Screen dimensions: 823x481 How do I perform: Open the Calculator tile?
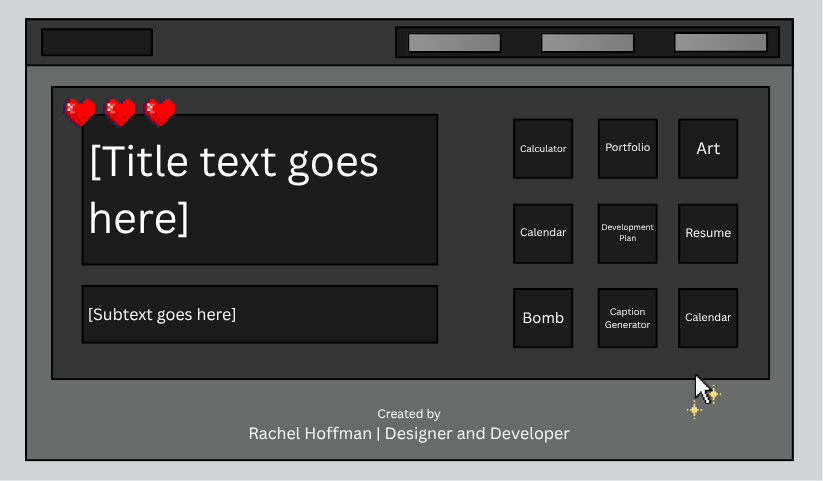click(x=543, y=149)
